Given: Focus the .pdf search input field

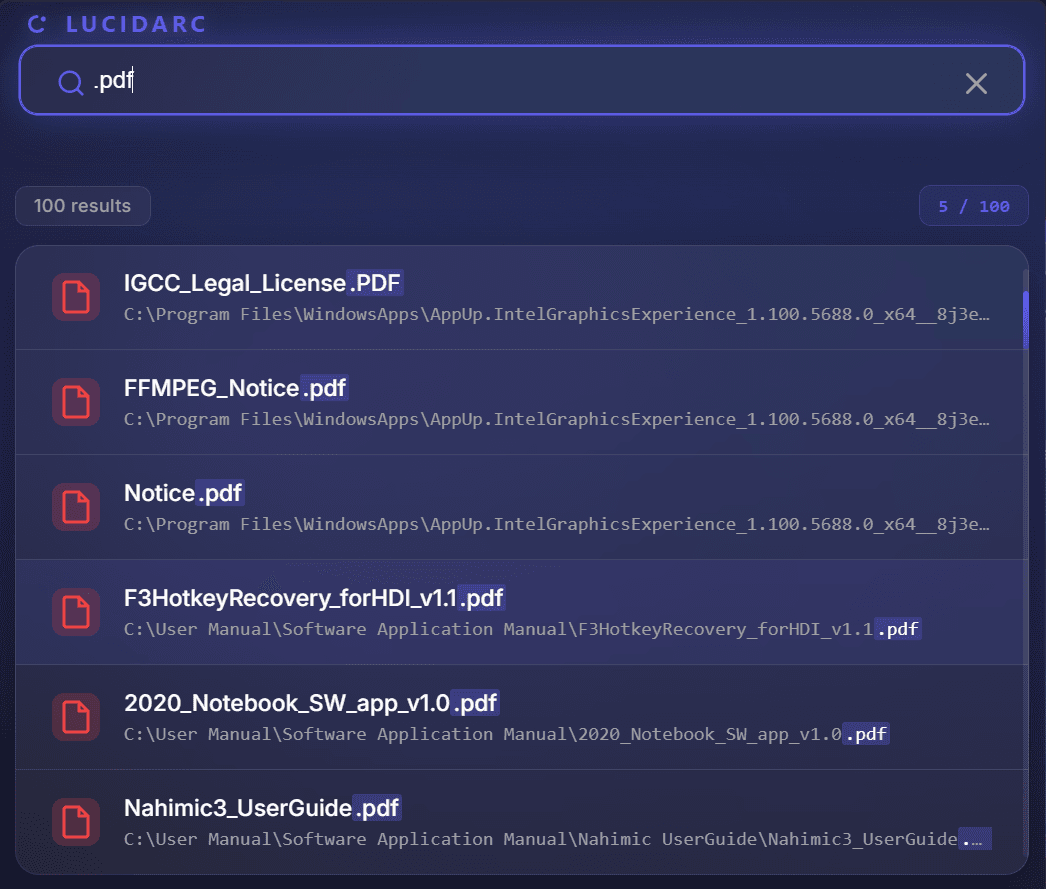Looking at the screenshot, I should 522,81.
